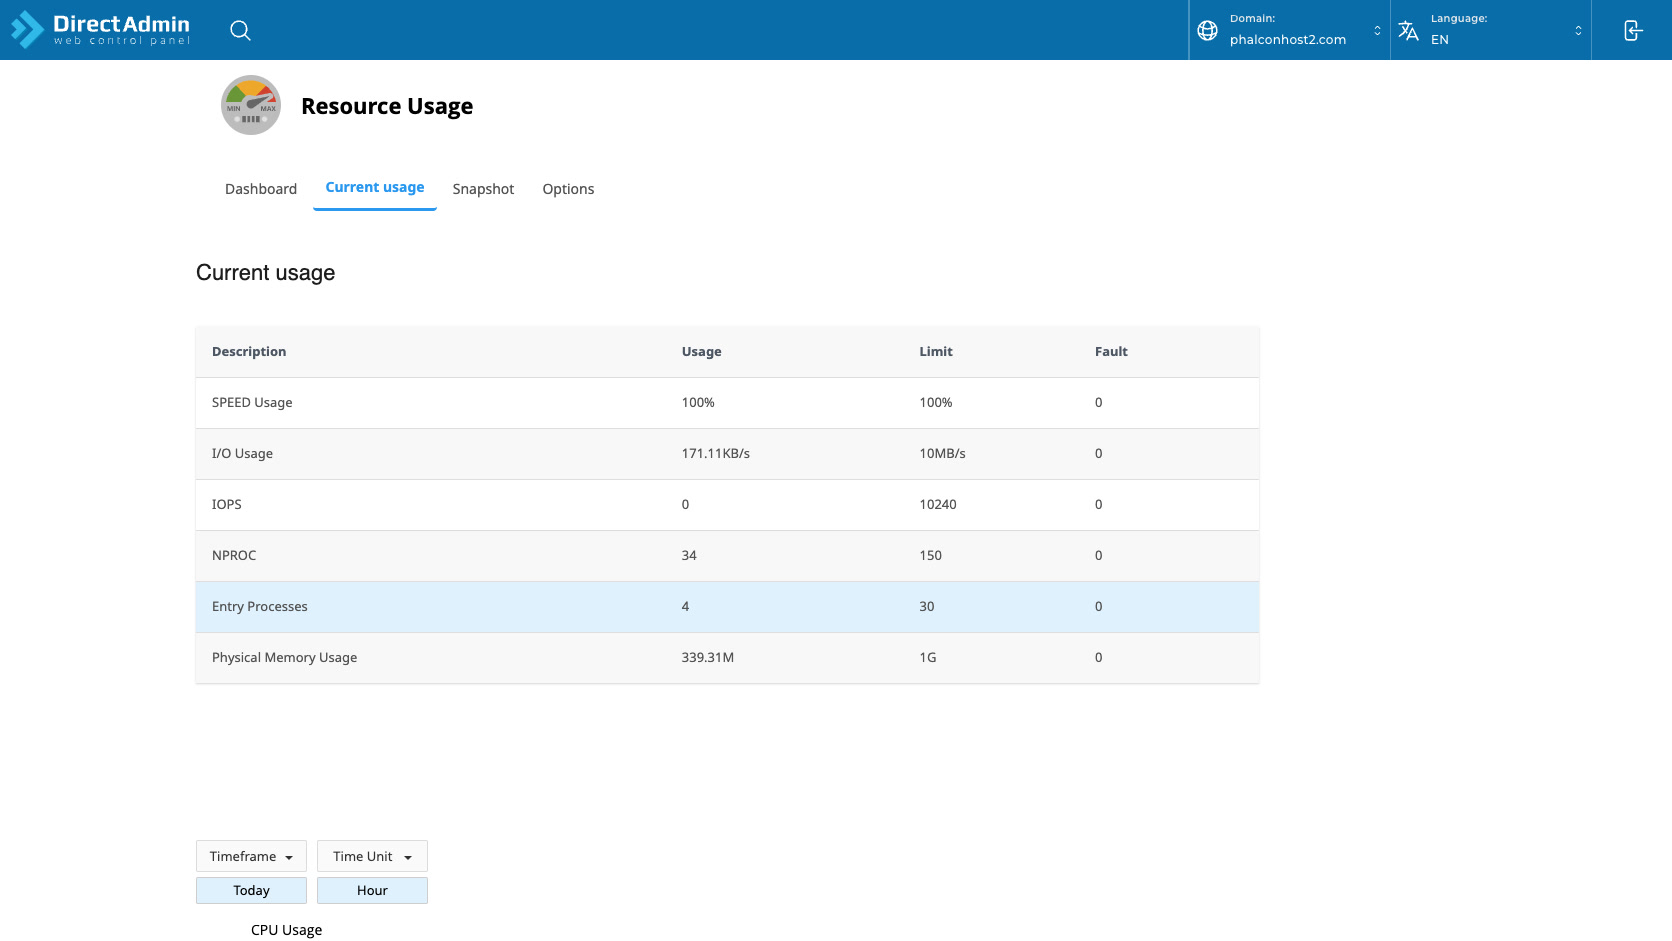Expand the Timeframe dropdown
Viewport: 1672px width, 941px height.
click(251, 856)
